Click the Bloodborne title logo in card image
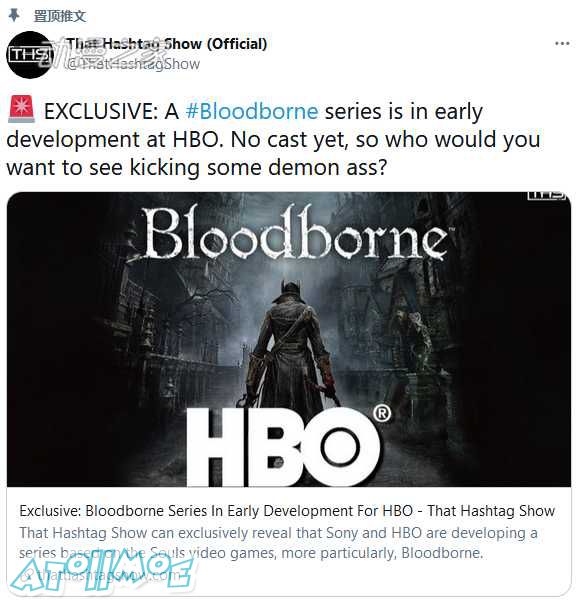The height and width of the screenshot is (607, 582). (293, 233)
